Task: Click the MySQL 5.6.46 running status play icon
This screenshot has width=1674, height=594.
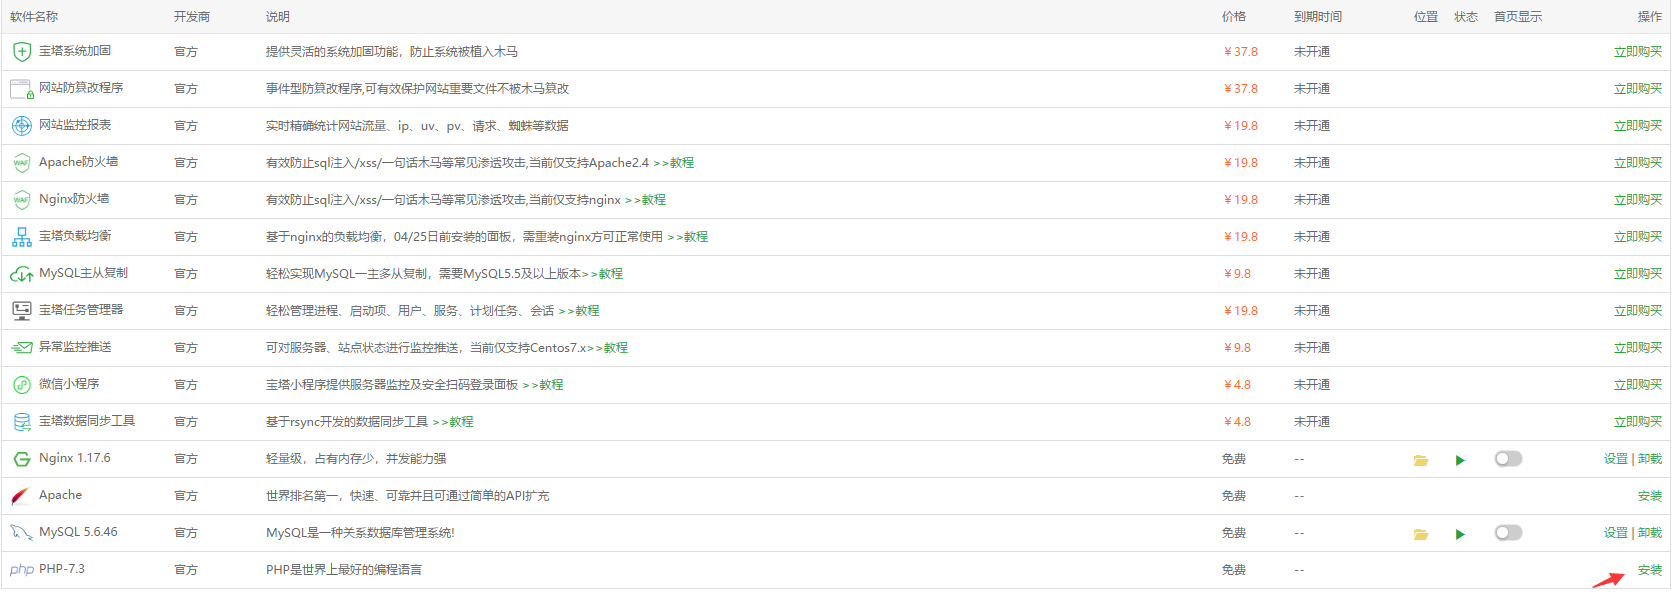Action: coord(1460,534)
